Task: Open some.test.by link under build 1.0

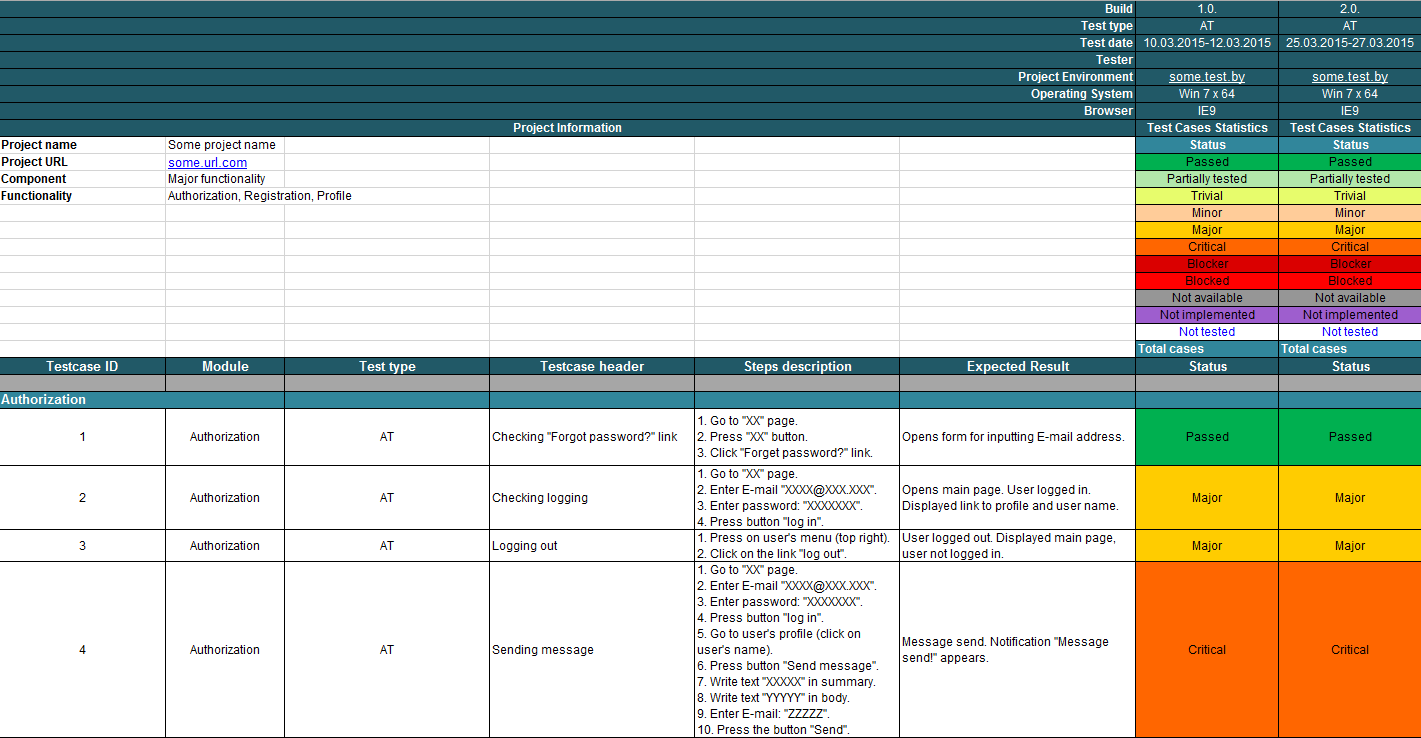Action: tap(1207, 77)
